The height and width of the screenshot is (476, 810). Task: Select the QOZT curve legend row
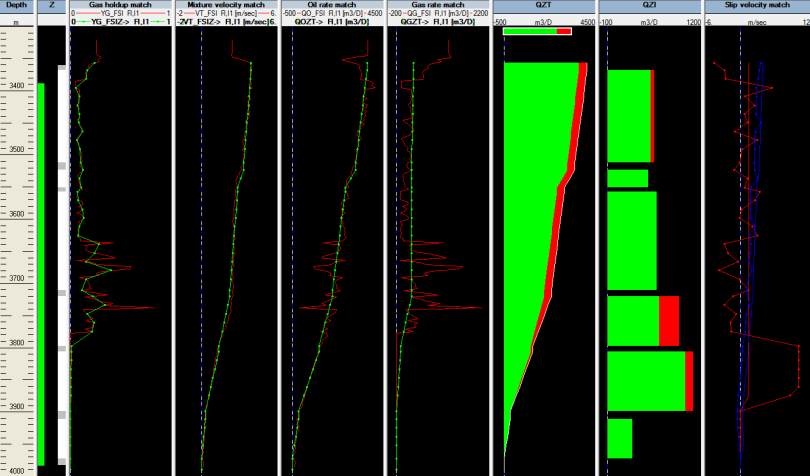333,21
